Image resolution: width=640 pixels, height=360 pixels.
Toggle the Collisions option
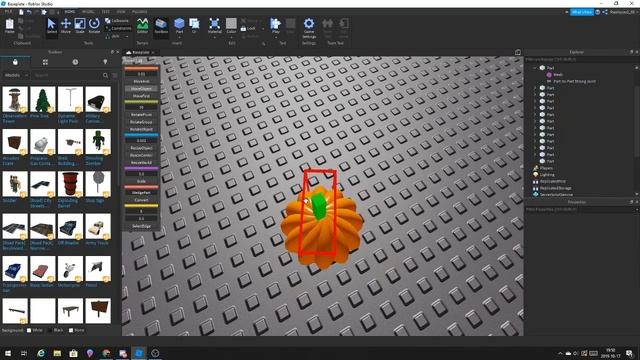[x=117, y=20]
